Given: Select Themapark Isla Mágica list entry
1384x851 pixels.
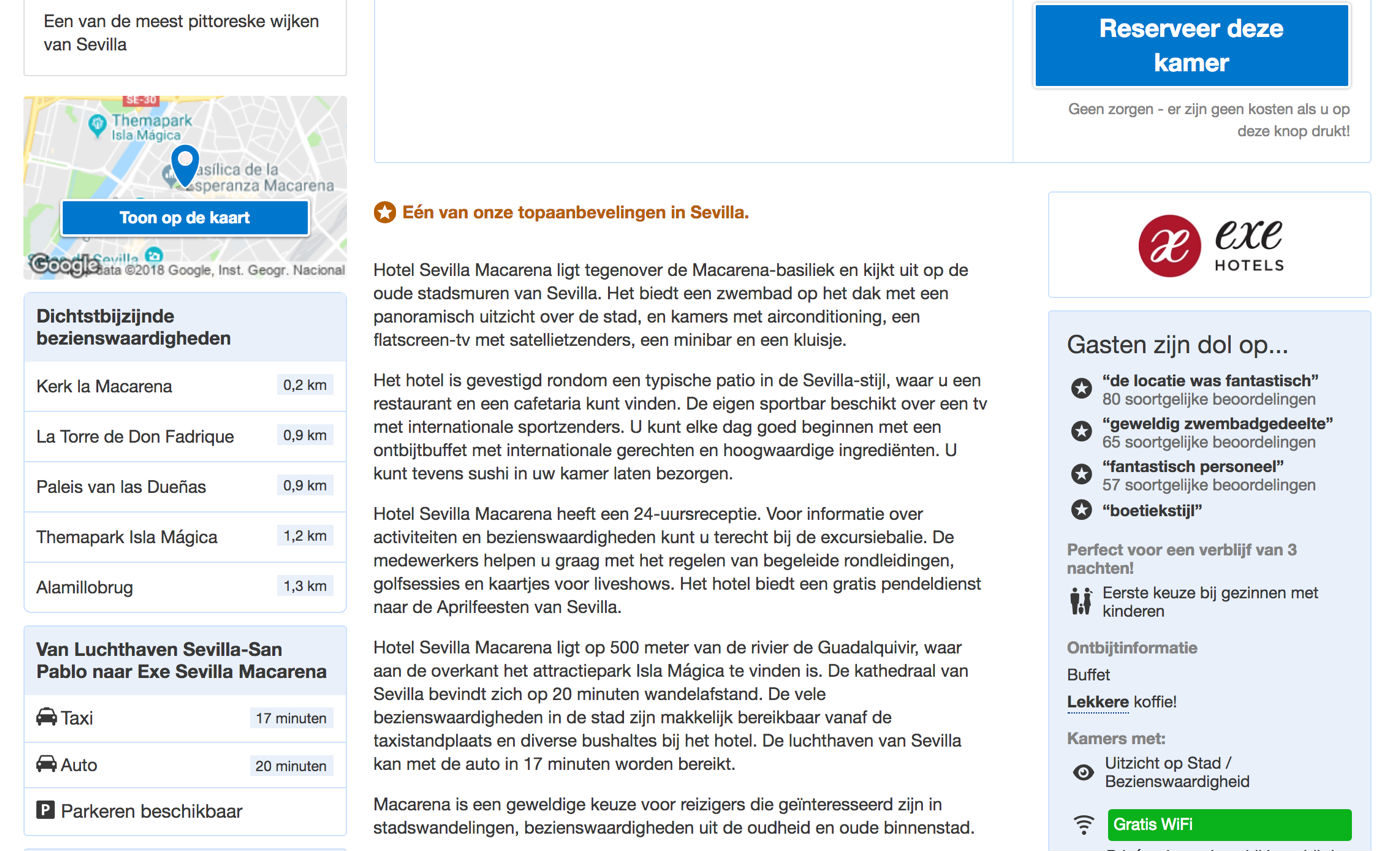Looking at the screenshot, I should (127, 537).
